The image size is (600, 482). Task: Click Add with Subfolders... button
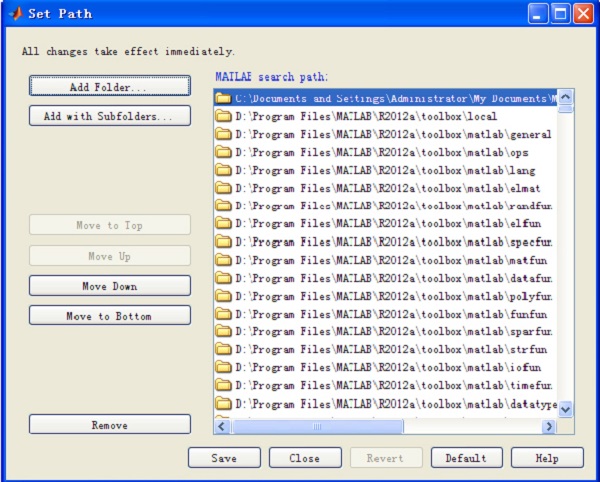pos(110,116)
